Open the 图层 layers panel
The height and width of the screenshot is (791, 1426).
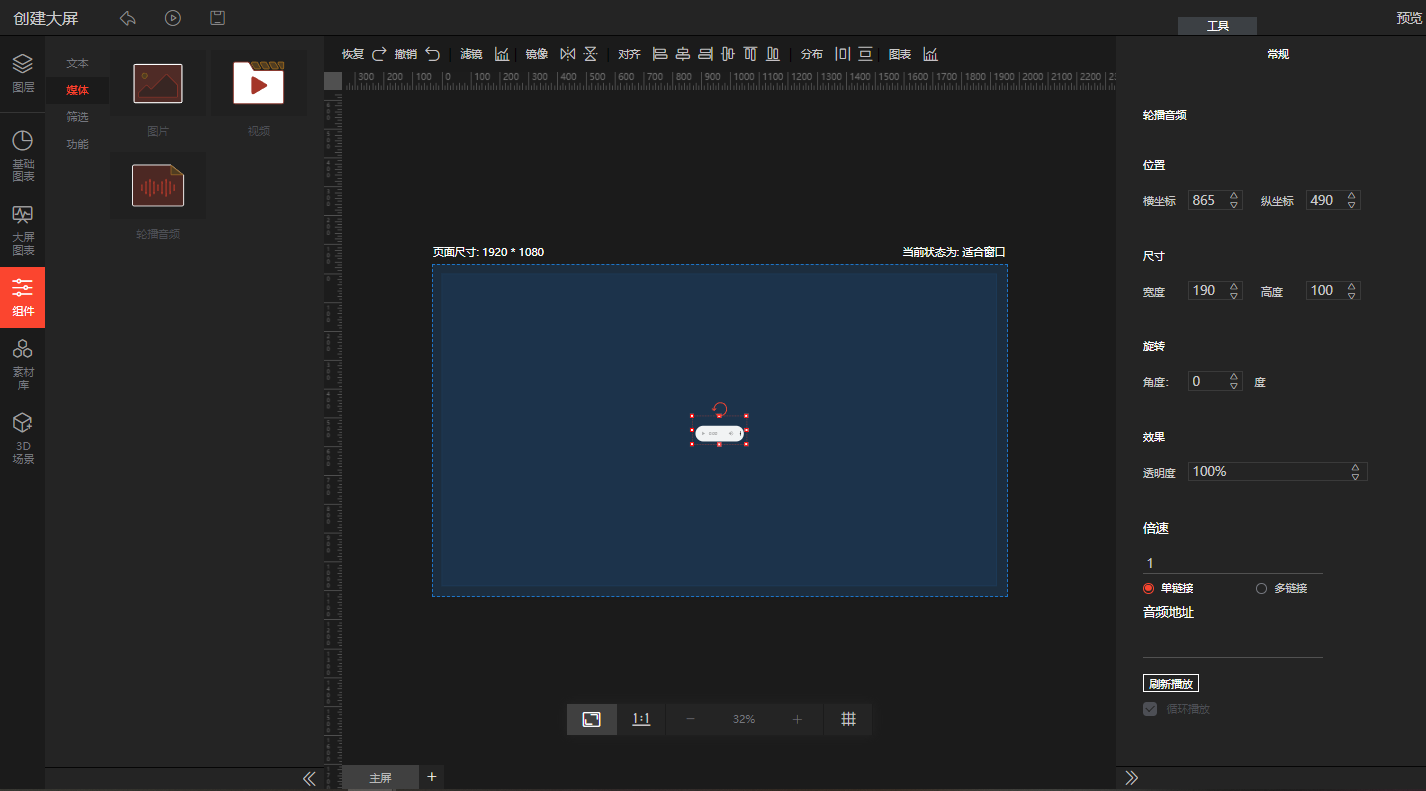pyautogui.click(x=23, y=73)
